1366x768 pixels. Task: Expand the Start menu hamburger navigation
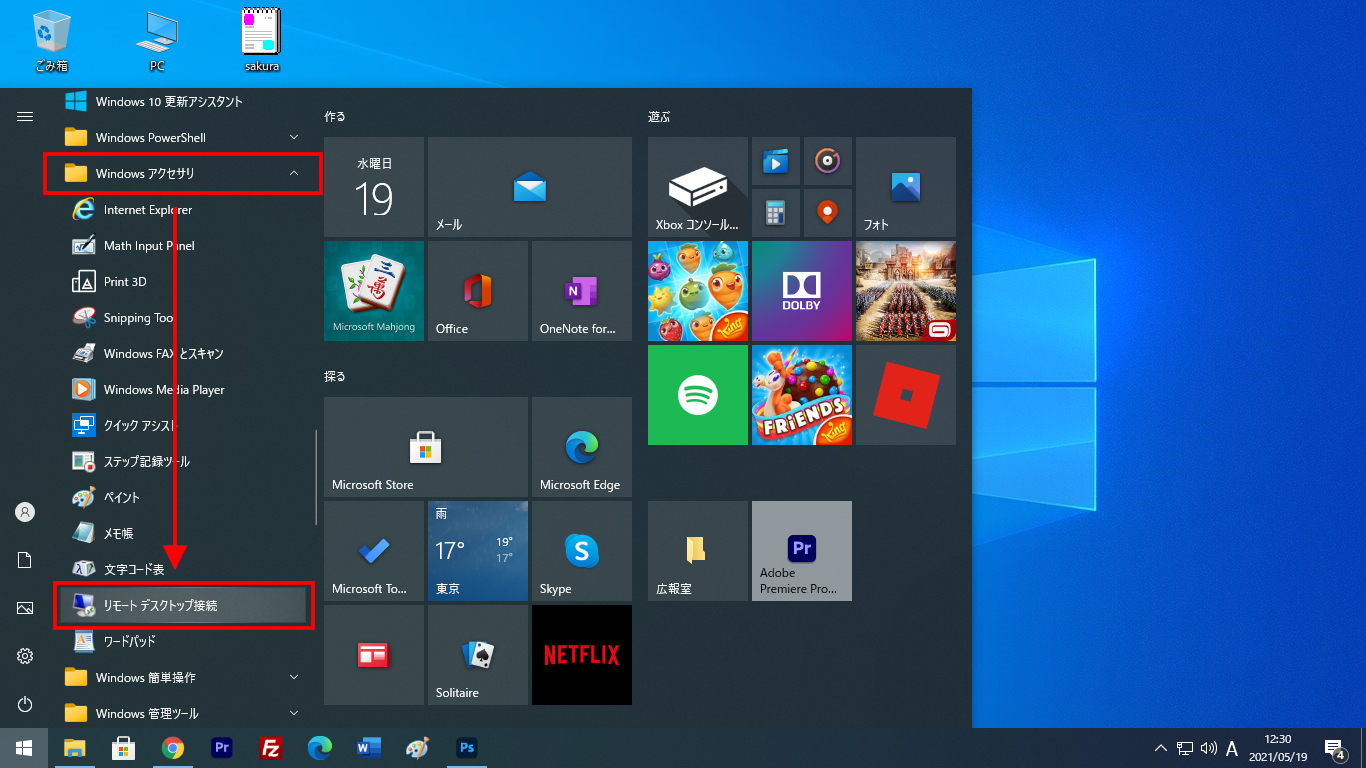tap(25, 117)
